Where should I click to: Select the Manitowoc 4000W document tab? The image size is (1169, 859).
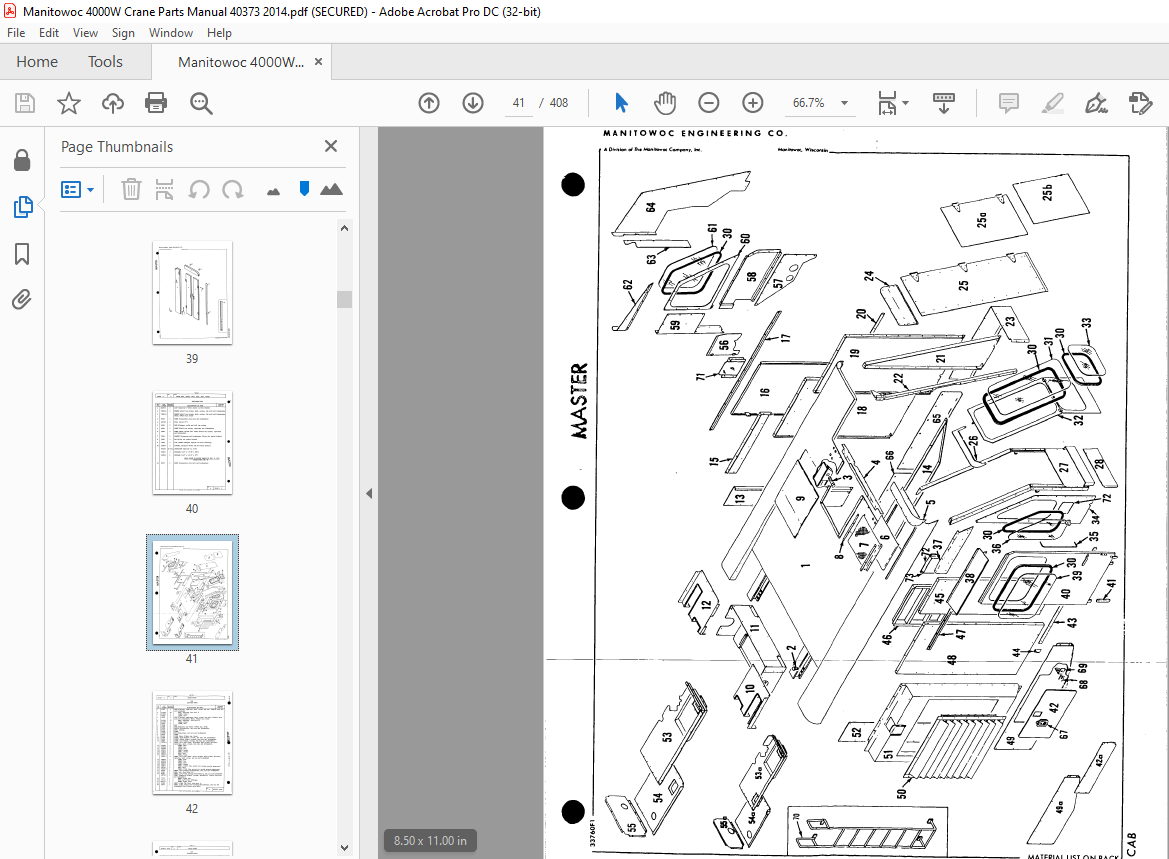pyautogui.click(x=241, y=62)
